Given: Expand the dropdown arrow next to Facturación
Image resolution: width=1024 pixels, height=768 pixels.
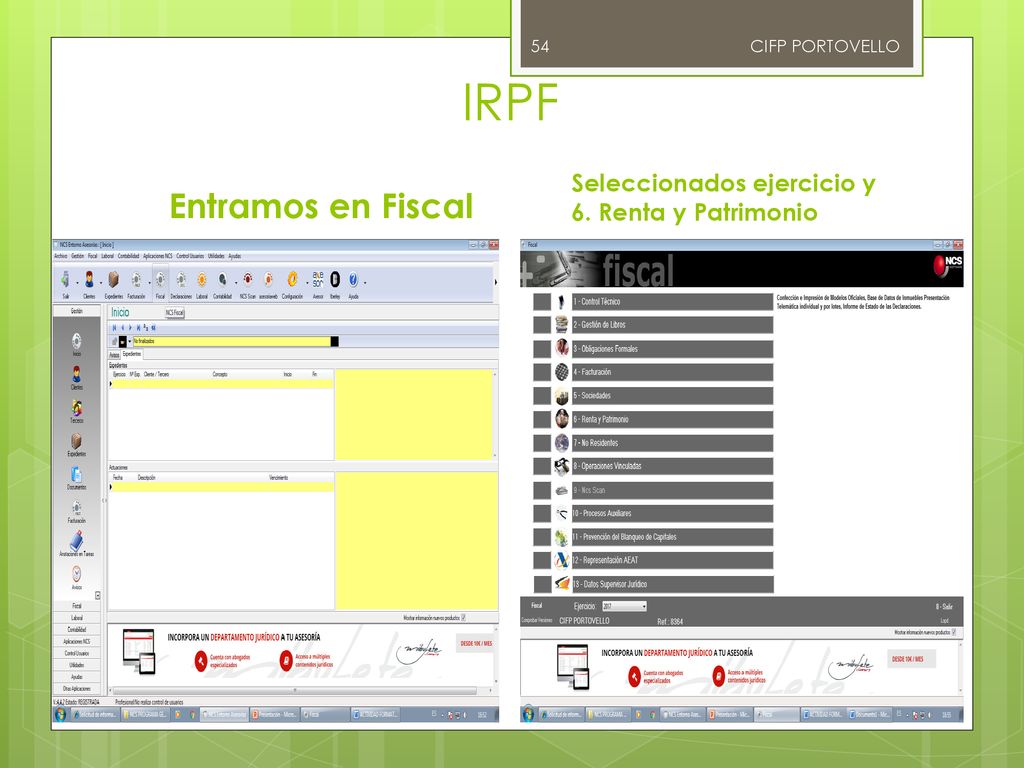Looking at the screenshot, I should click(x=150, y=283).
